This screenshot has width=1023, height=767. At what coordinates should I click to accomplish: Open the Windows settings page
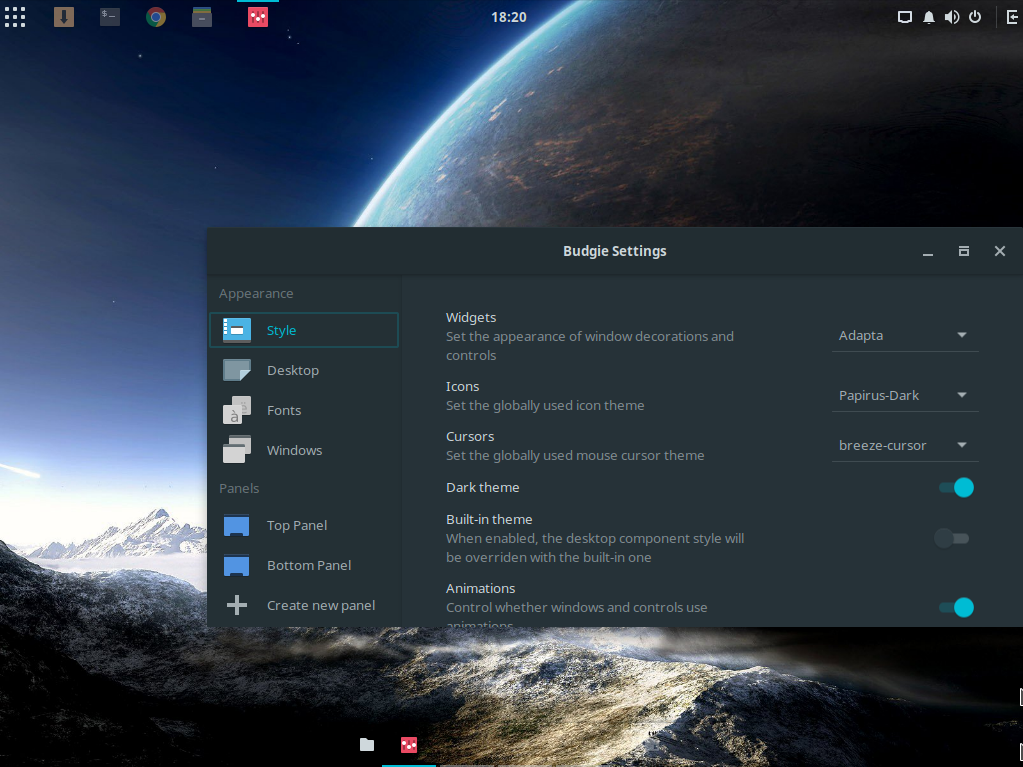303,450
